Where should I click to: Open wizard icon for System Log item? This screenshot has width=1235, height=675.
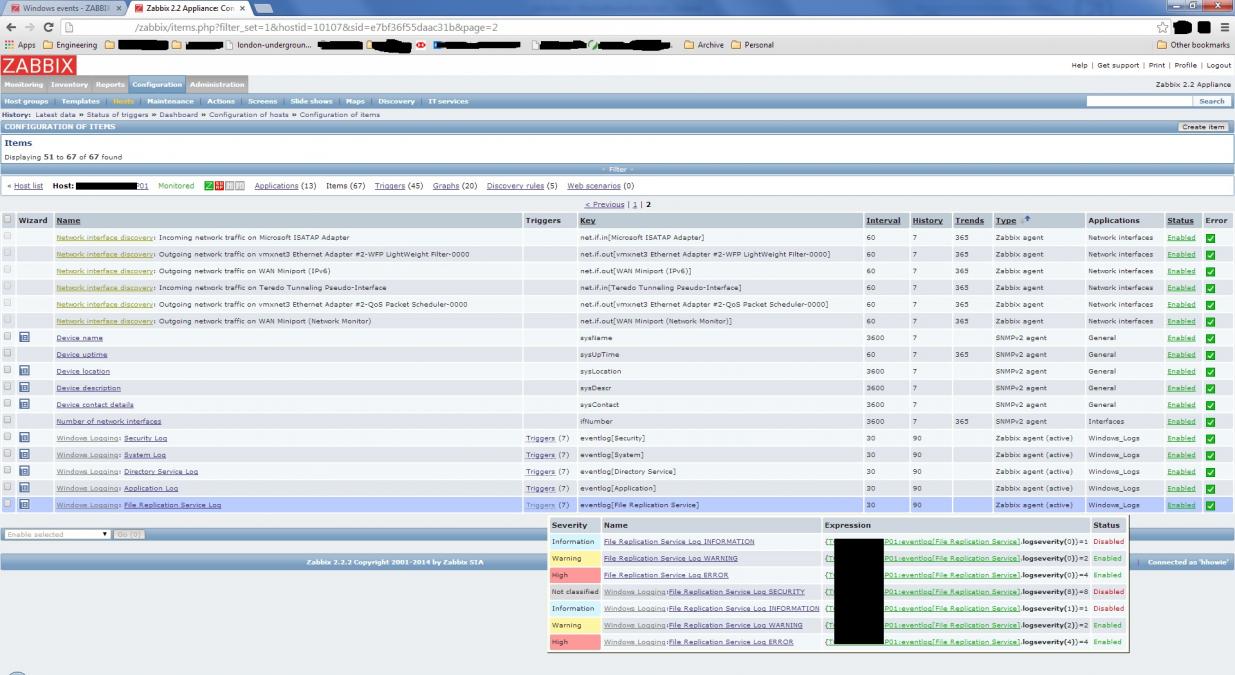pos(24,454)
